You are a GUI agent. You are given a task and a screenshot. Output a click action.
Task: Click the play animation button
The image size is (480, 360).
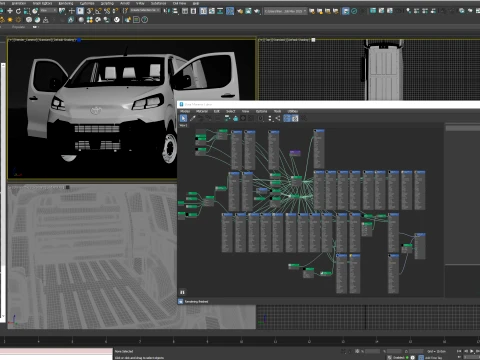coord(472,351)
